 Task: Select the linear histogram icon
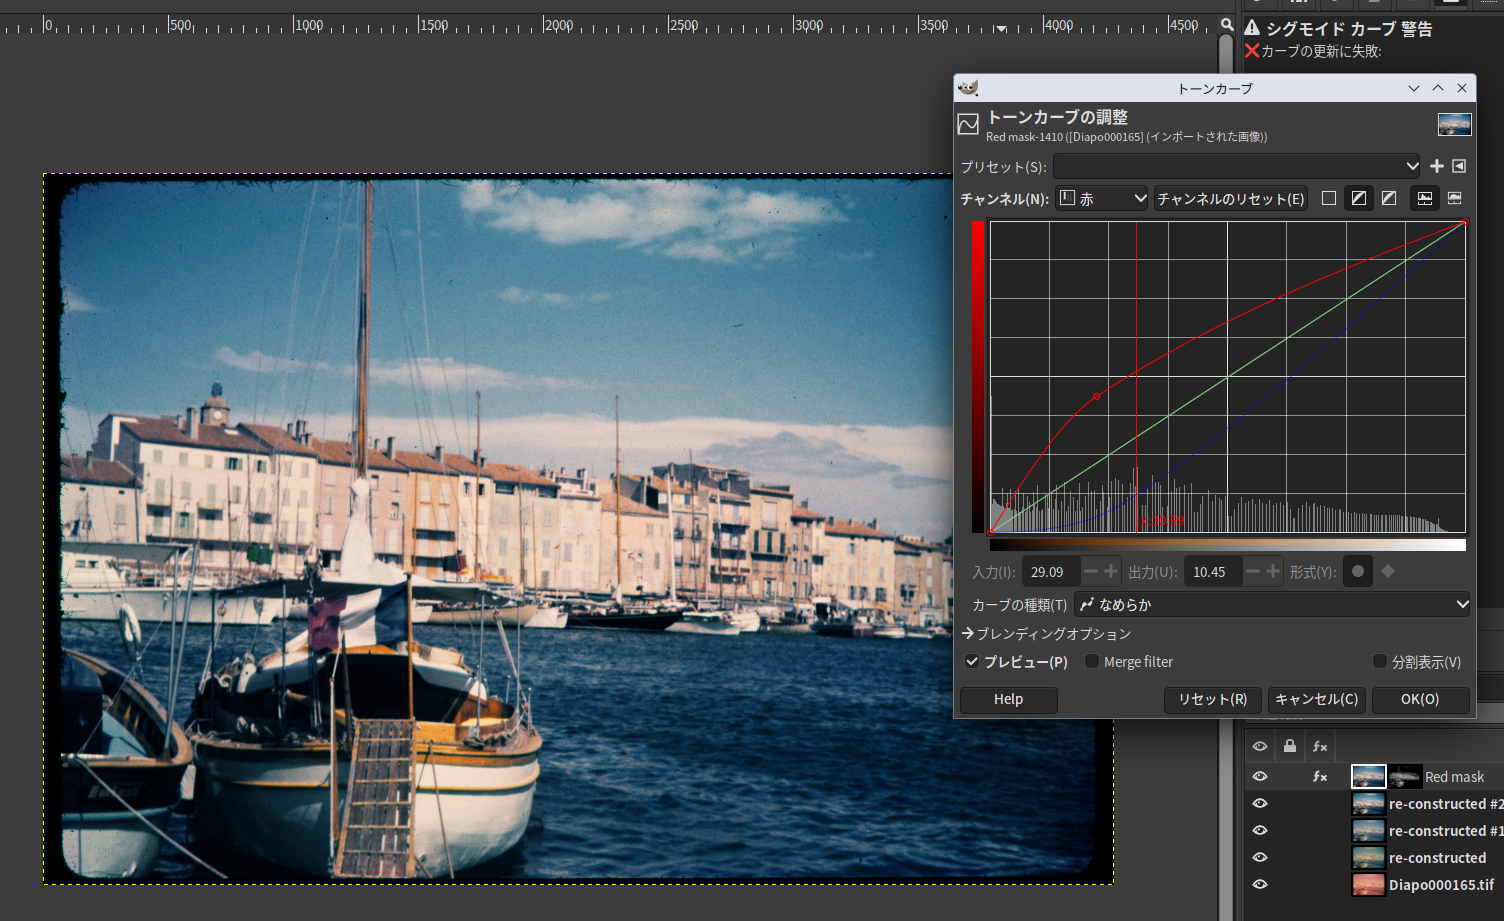click(1425, 198)
